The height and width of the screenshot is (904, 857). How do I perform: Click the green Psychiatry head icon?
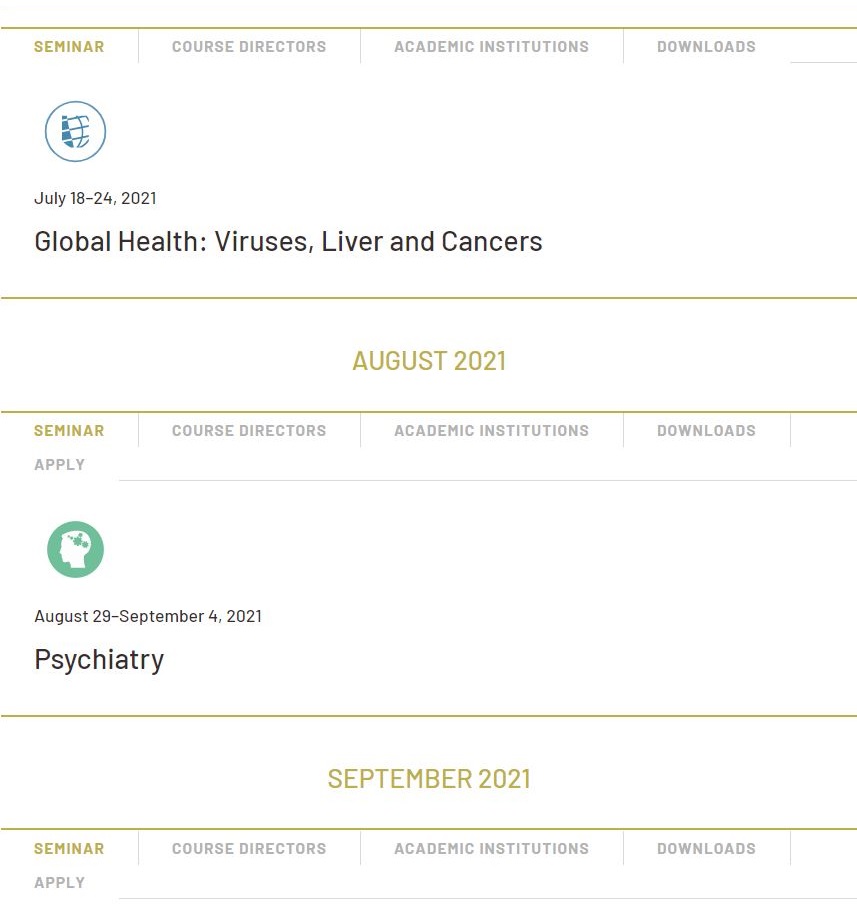point(76,549)
